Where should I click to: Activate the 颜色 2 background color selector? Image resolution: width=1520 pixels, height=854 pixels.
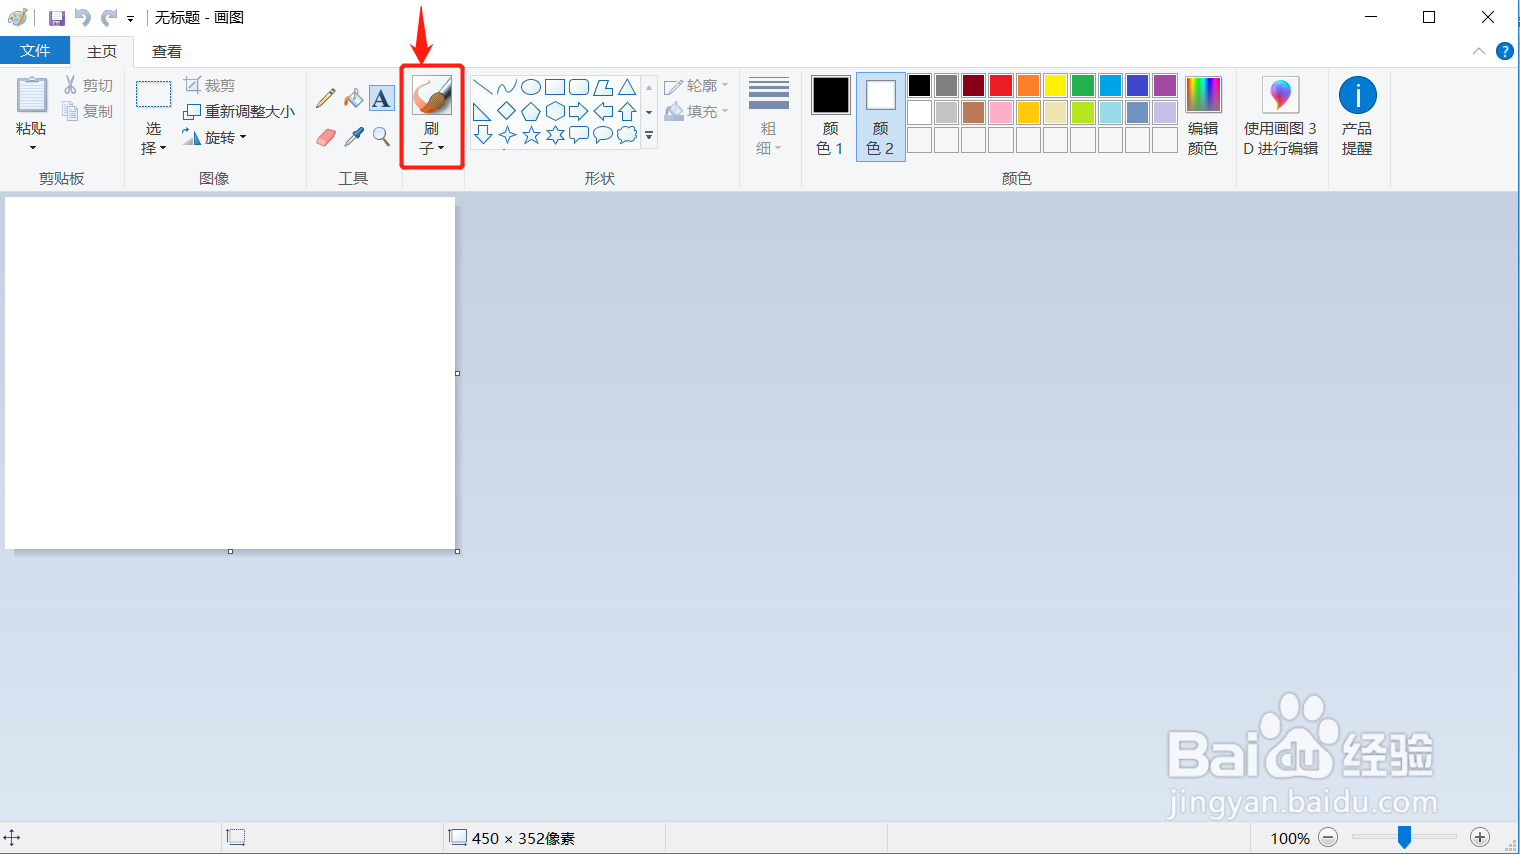[880, 116]
